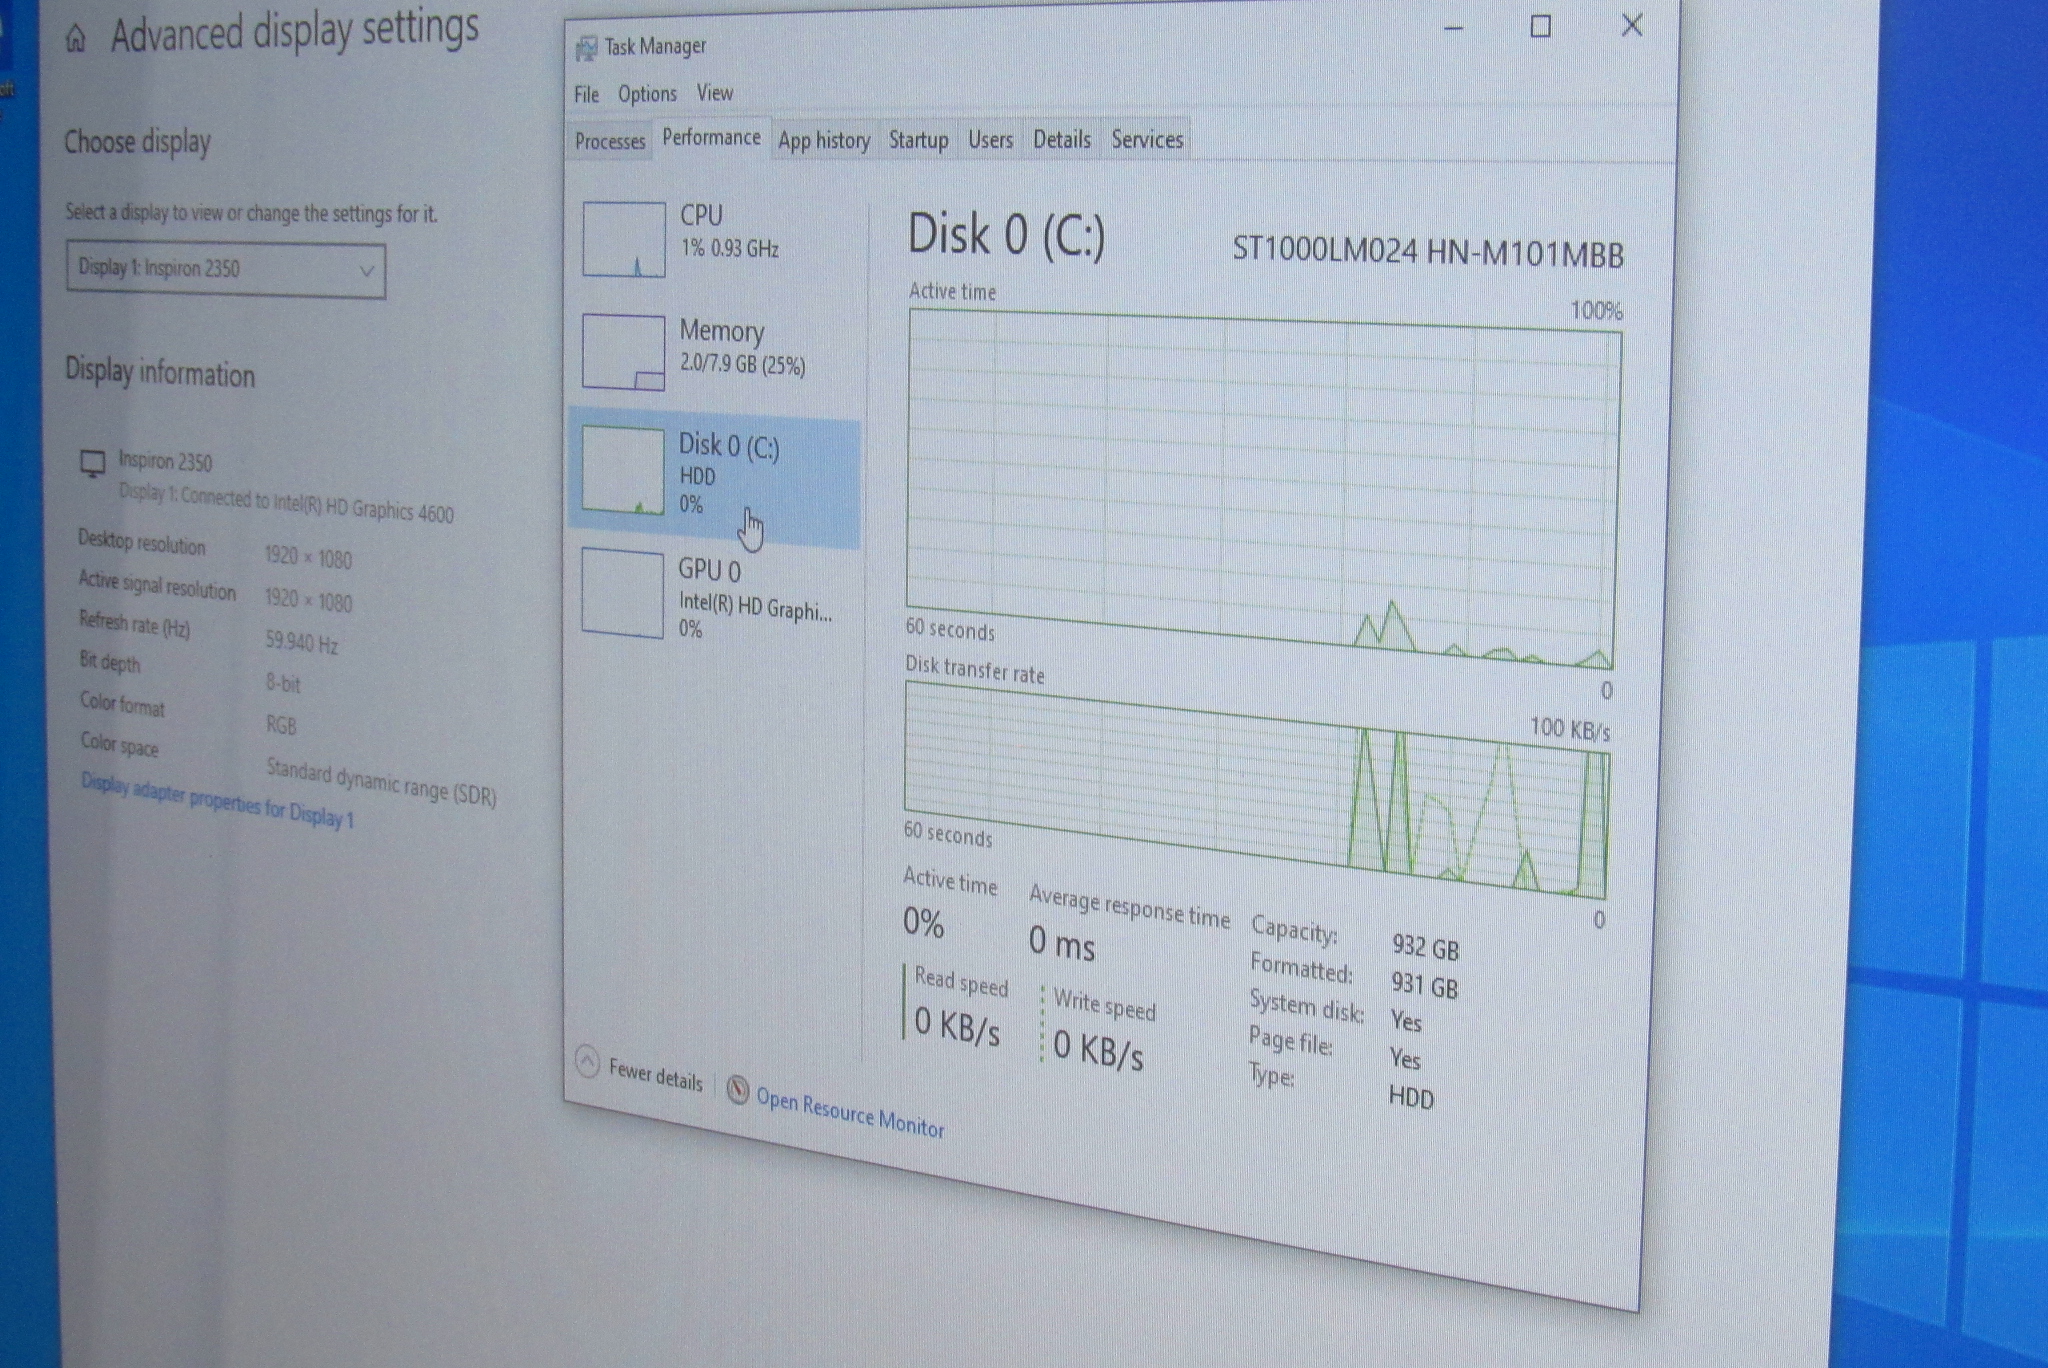
Task: Go to the Services tab
Action: (1147, 140)
